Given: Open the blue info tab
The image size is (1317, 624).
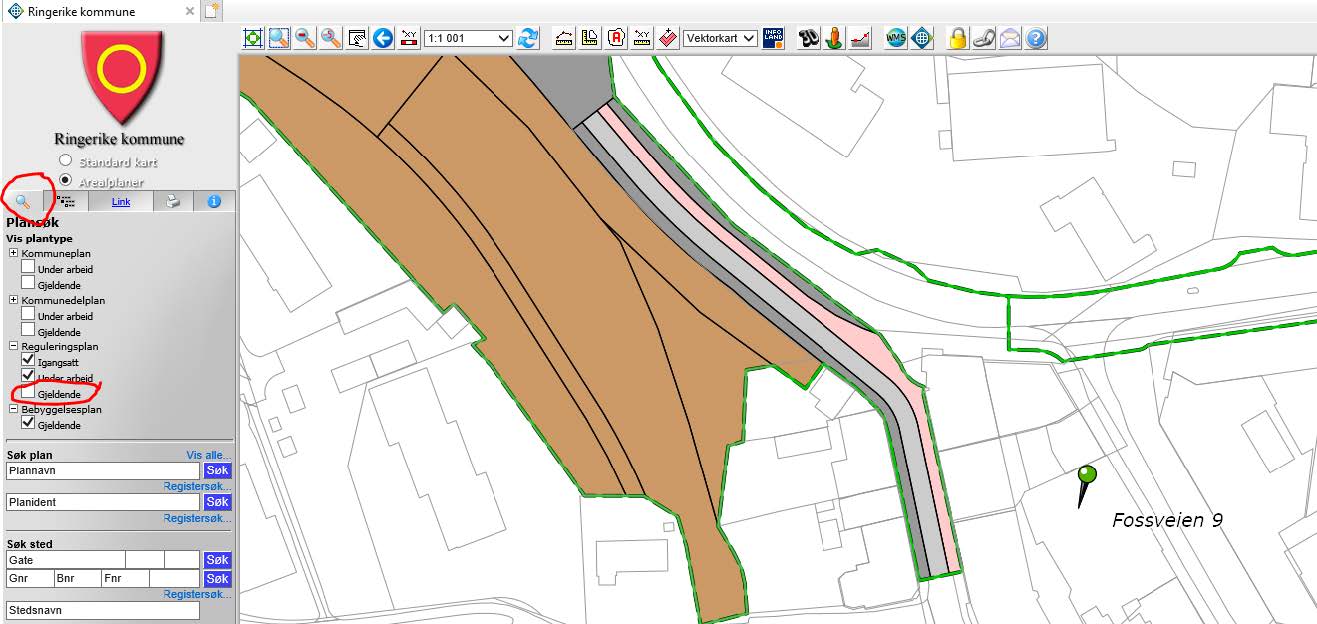Looking at the screenshot, I should coord(214,201).
